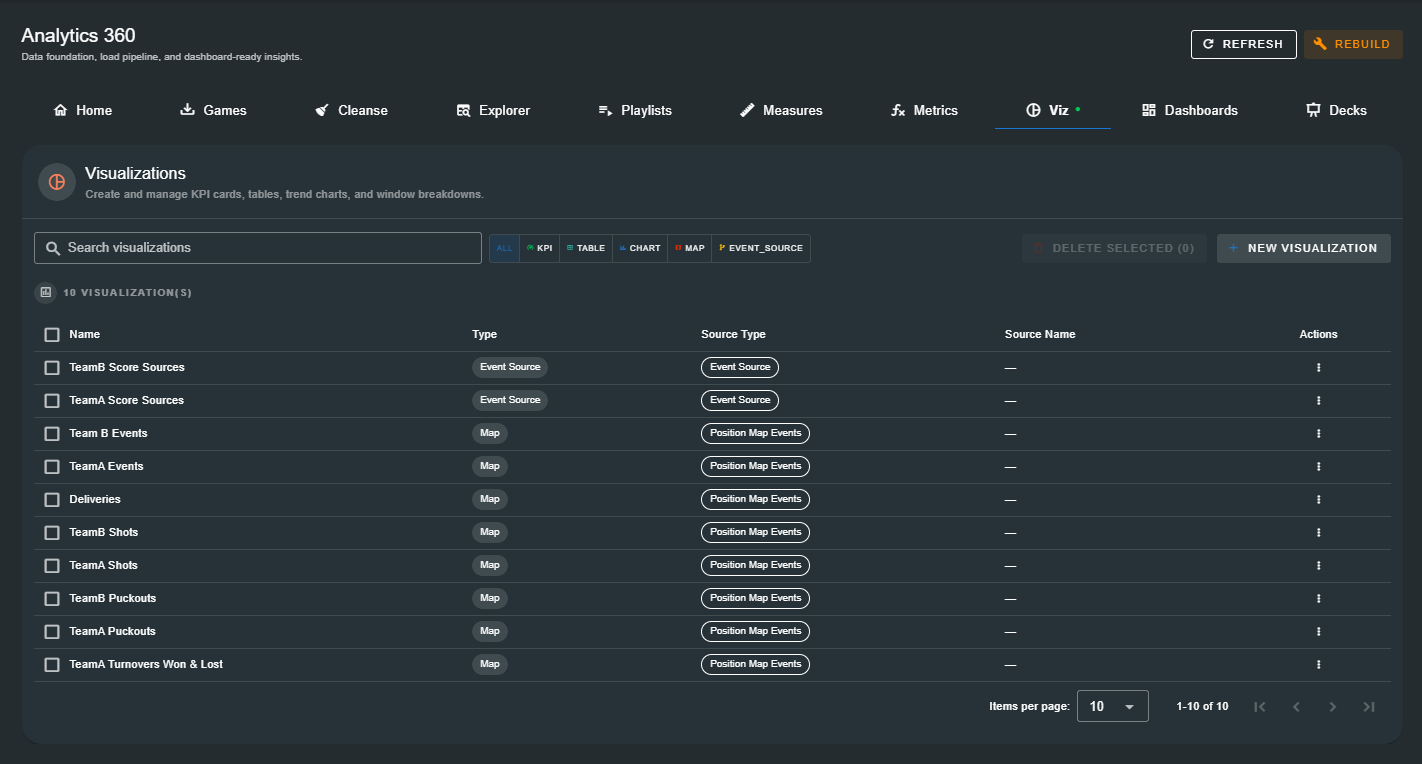The image size is (1422, 764).
Task: Check the TeamA Shots row
Action: pos(52,566)
